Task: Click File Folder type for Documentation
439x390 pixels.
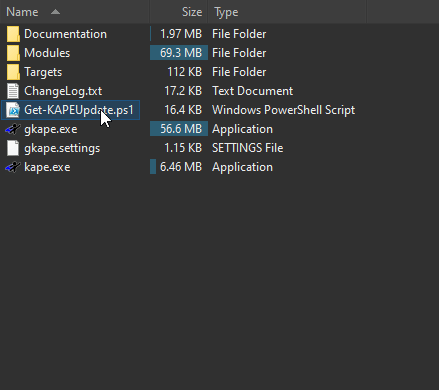Action: click(x=239, y=34)
